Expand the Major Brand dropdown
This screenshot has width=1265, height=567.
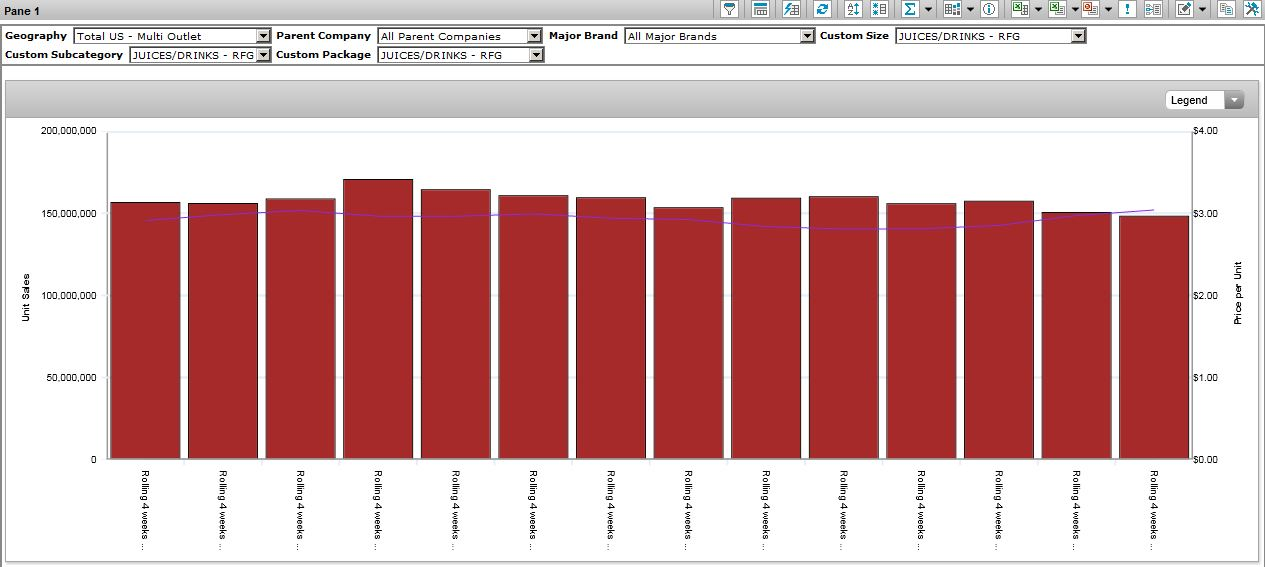807,36
